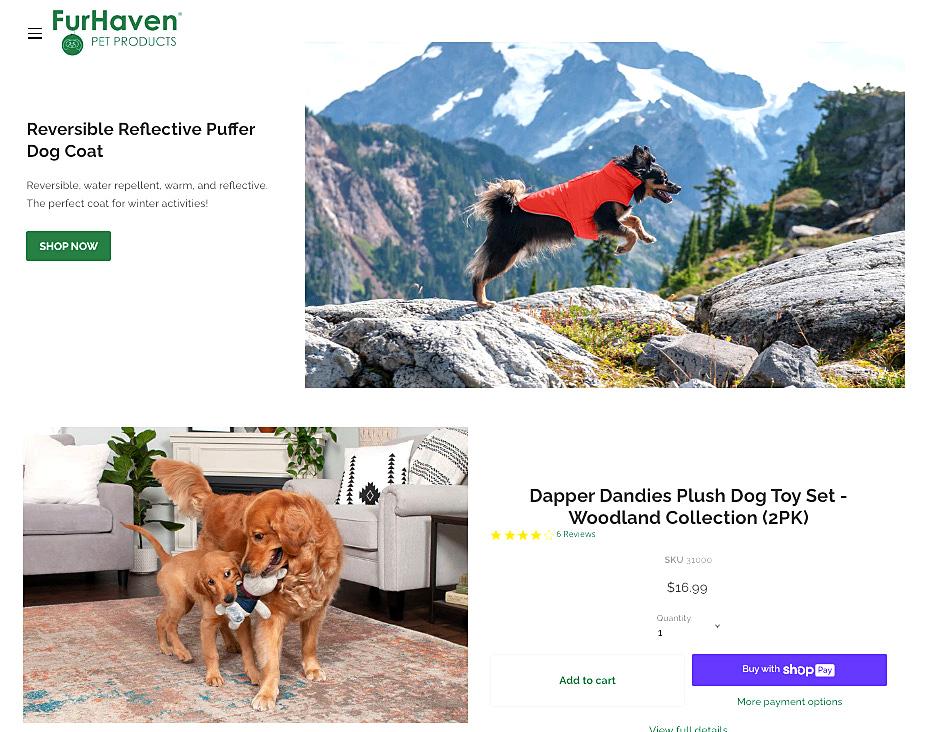Open the dog in red coat hero image
The image size is (926, 732).
(605, 214)
